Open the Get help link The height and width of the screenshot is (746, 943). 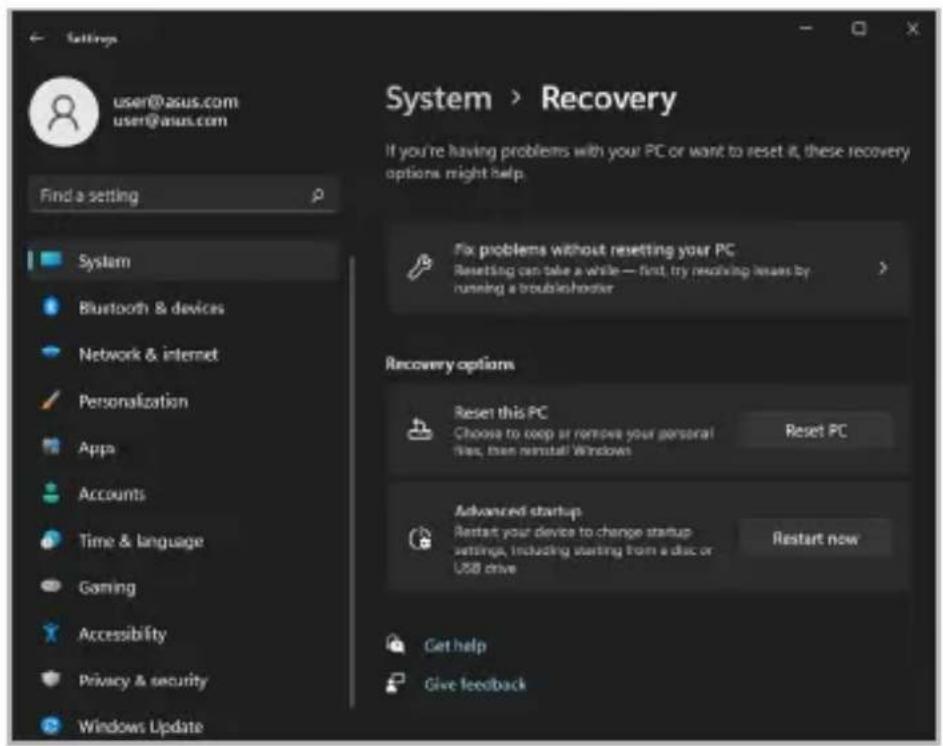click(x=455, y=645)
